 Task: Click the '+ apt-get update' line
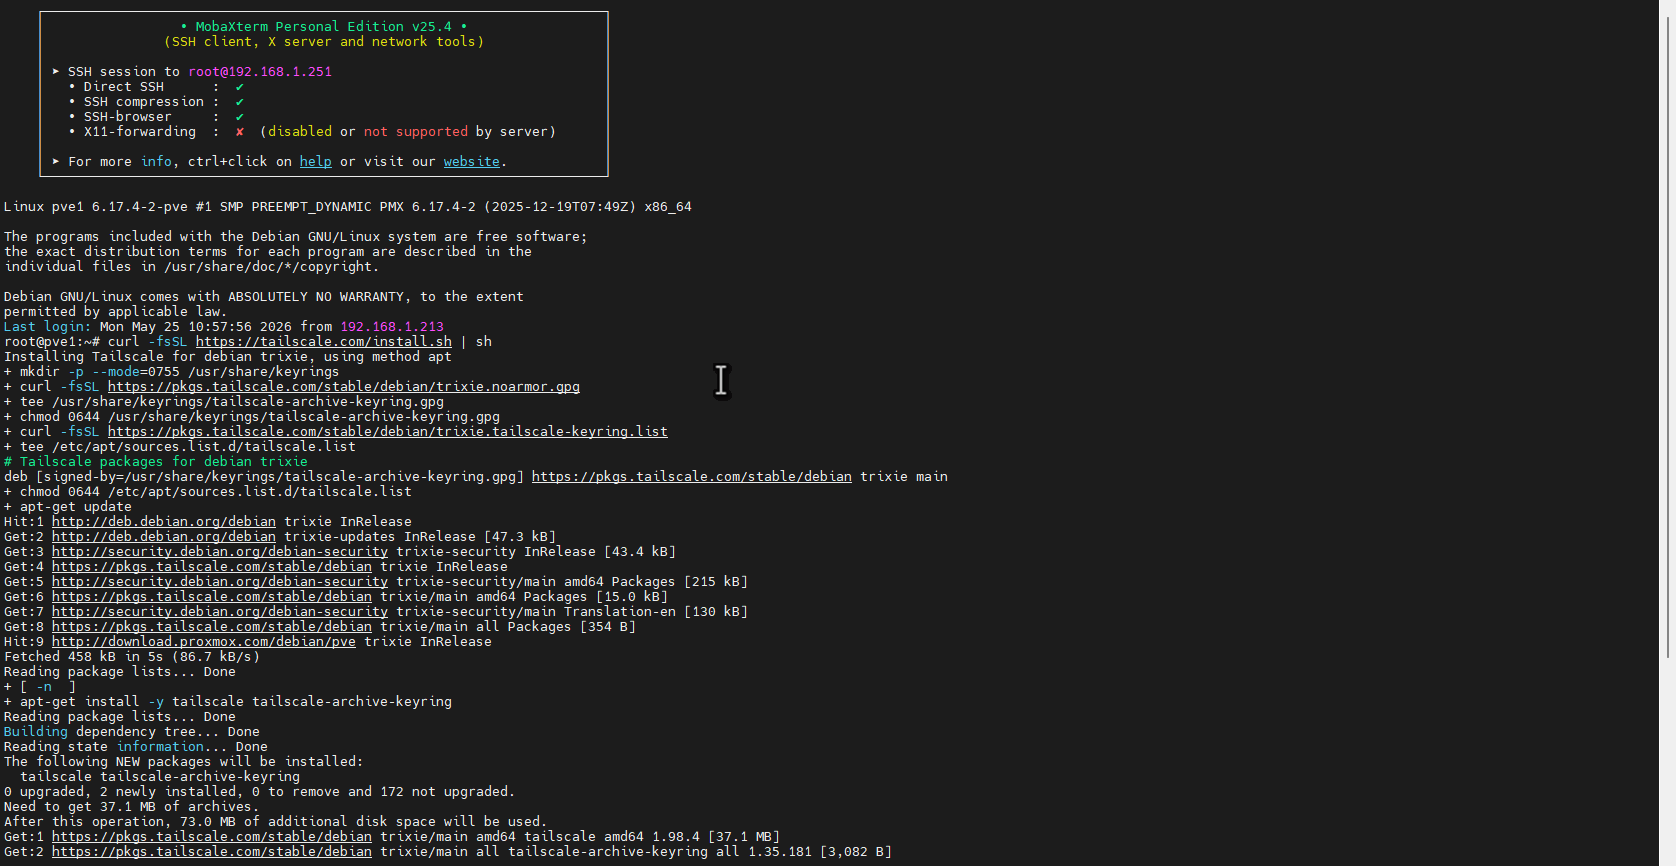coord(68,507)
